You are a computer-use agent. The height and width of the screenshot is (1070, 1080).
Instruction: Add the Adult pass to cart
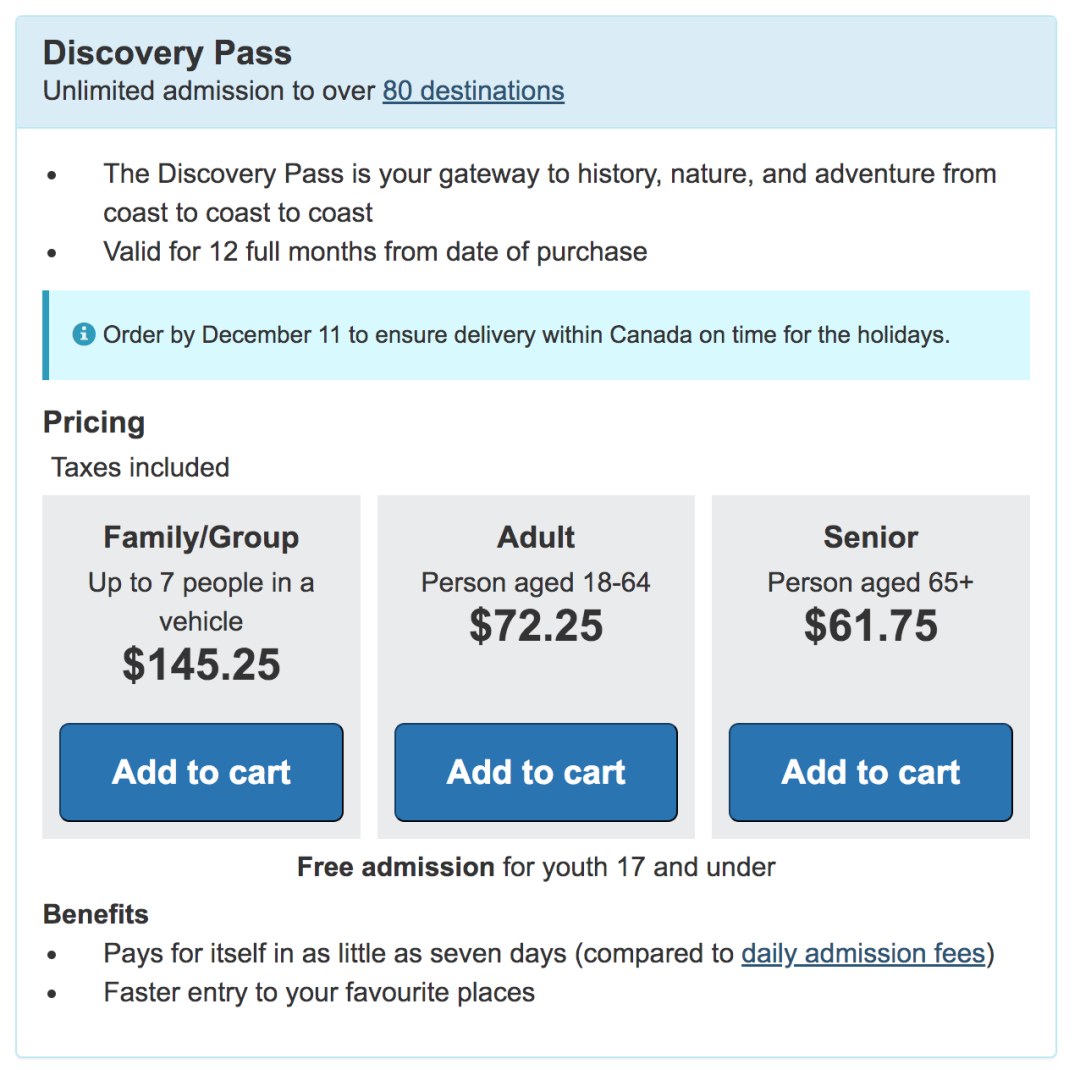536,772
